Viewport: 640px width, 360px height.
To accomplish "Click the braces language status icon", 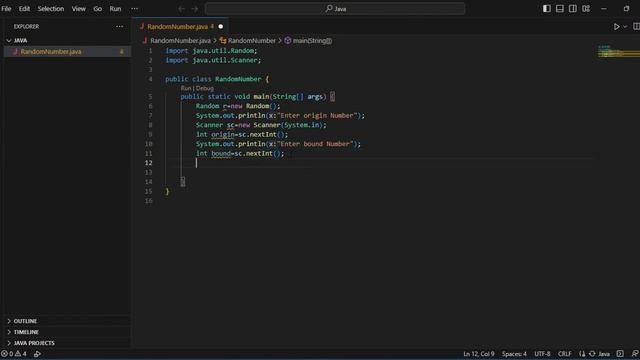I will (x=582, y=354).
